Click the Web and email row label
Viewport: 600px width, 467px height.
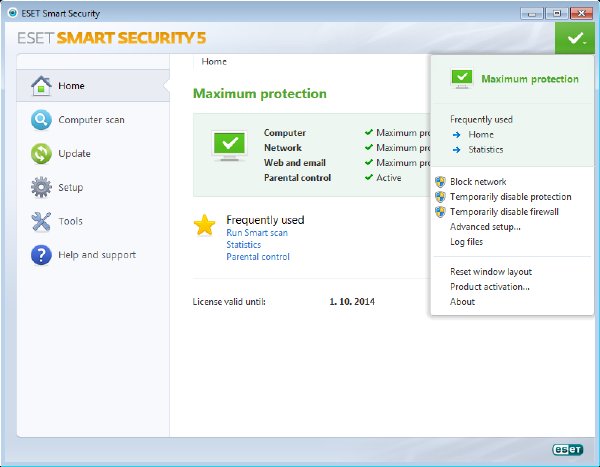click(295, 163)
